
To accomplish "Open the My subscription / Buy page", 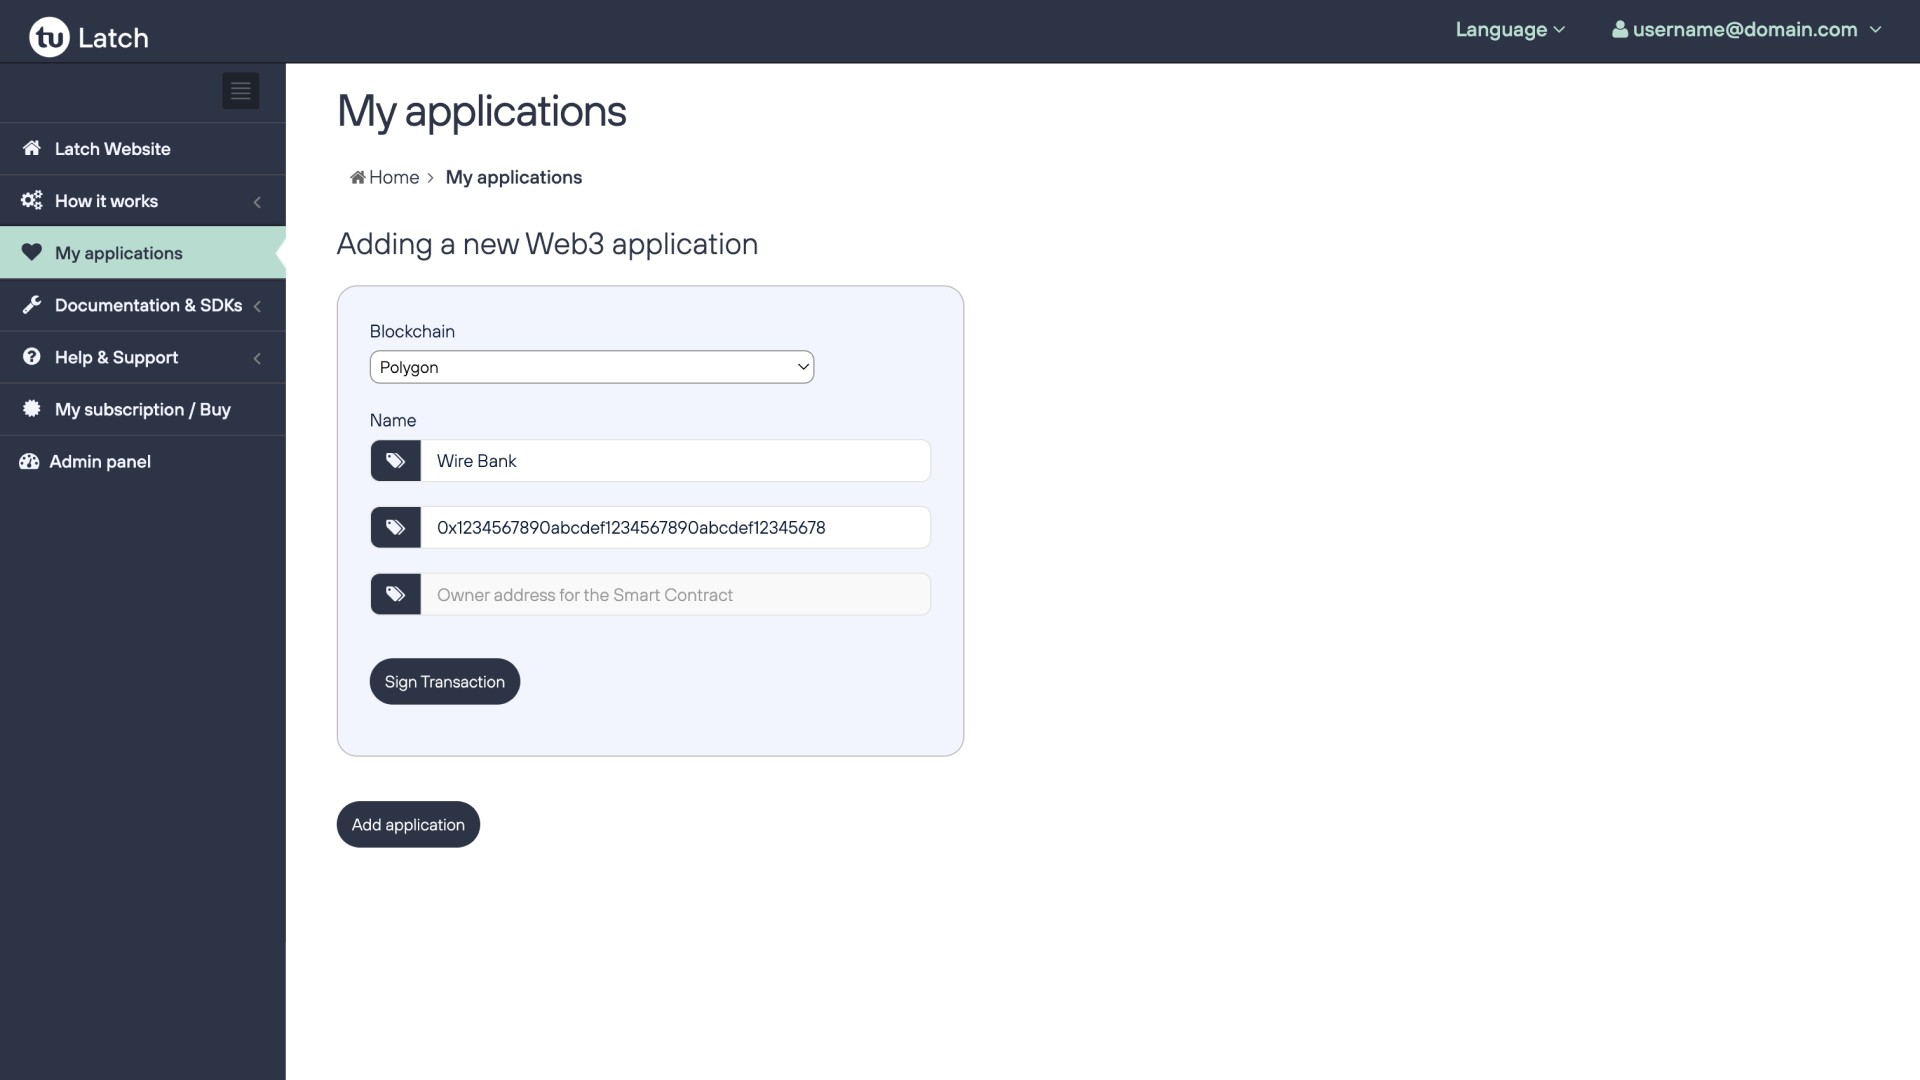I will tap(142, 407).
